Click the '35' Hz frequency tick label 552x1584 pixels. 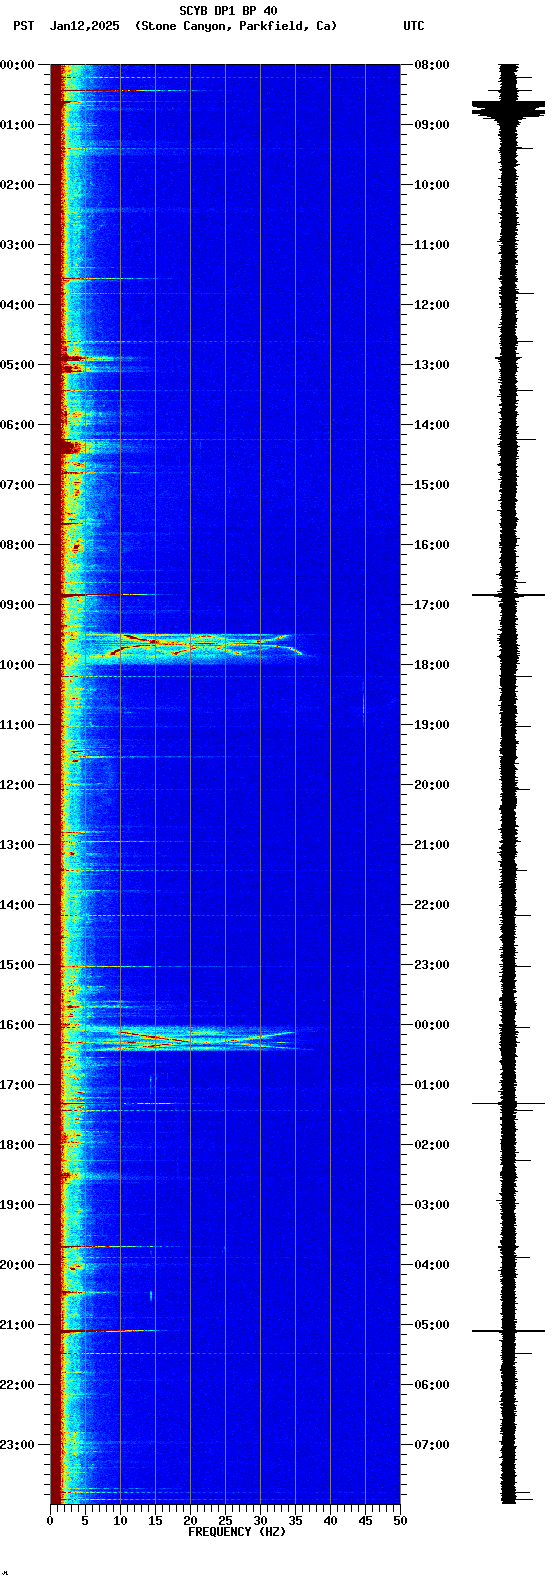295,1521
